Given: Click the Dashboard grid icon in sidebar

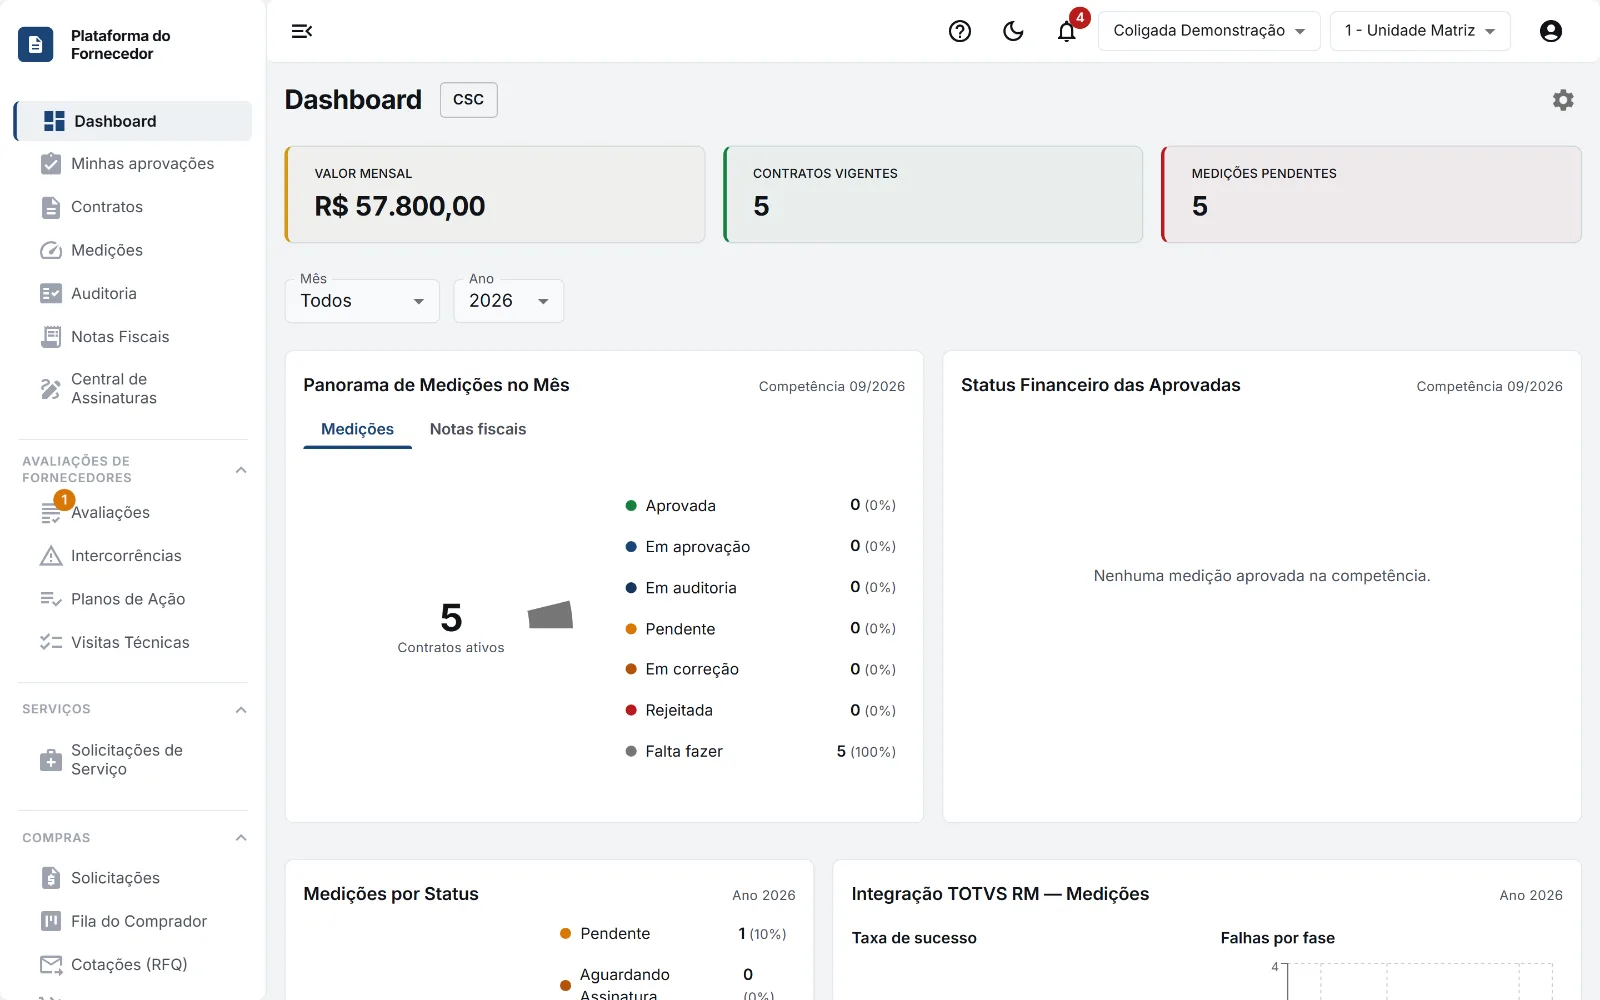Looking at the screenshot, I should (54, 121).
